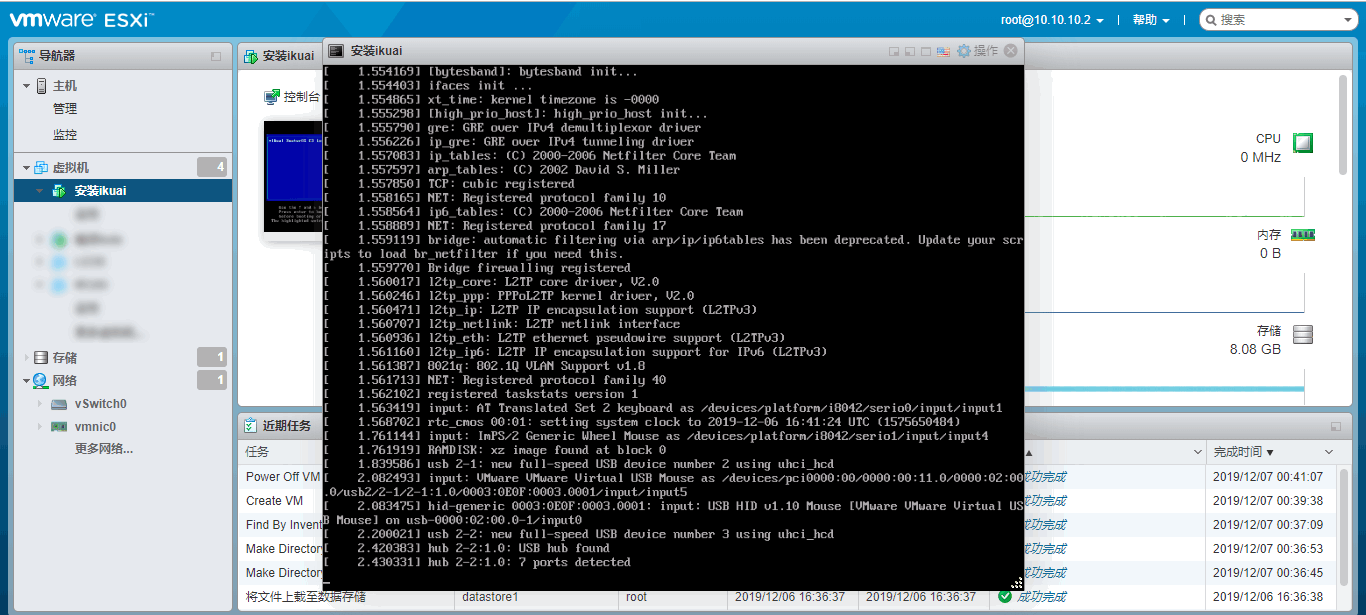Screen dimensions: 1366x615
Task: Open keyboard layout flag icon in console title bar
Action: coord(943,51)
